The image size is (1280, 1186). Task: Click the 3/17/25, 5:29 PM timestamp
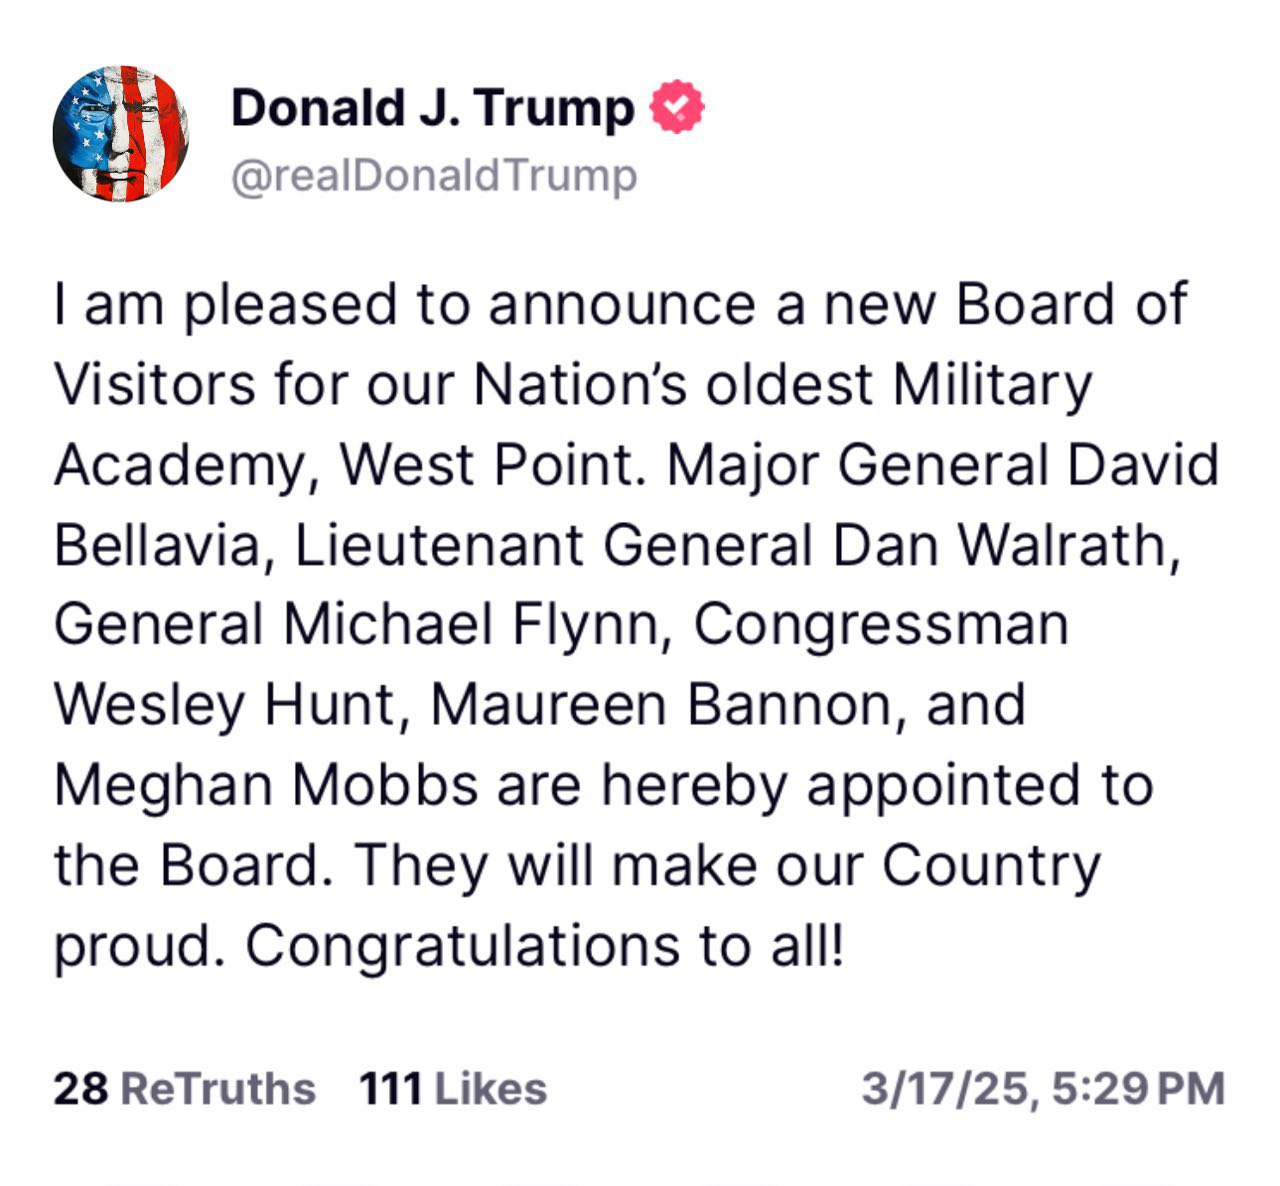click(1044, 1088)
